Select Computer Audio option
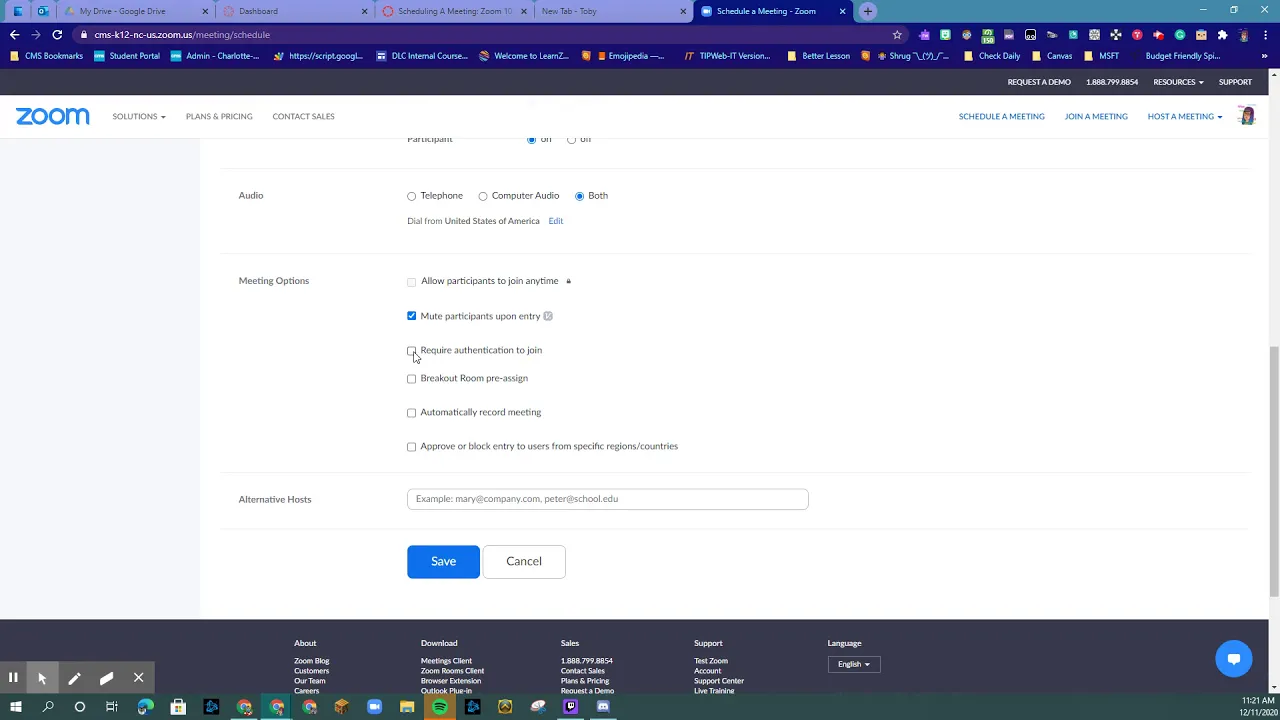 [483, 196]
